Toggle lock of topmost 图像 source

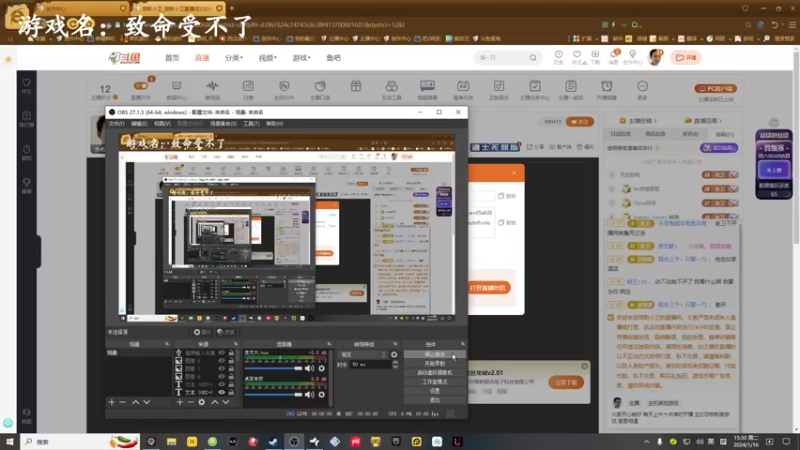tap(231, 361)
